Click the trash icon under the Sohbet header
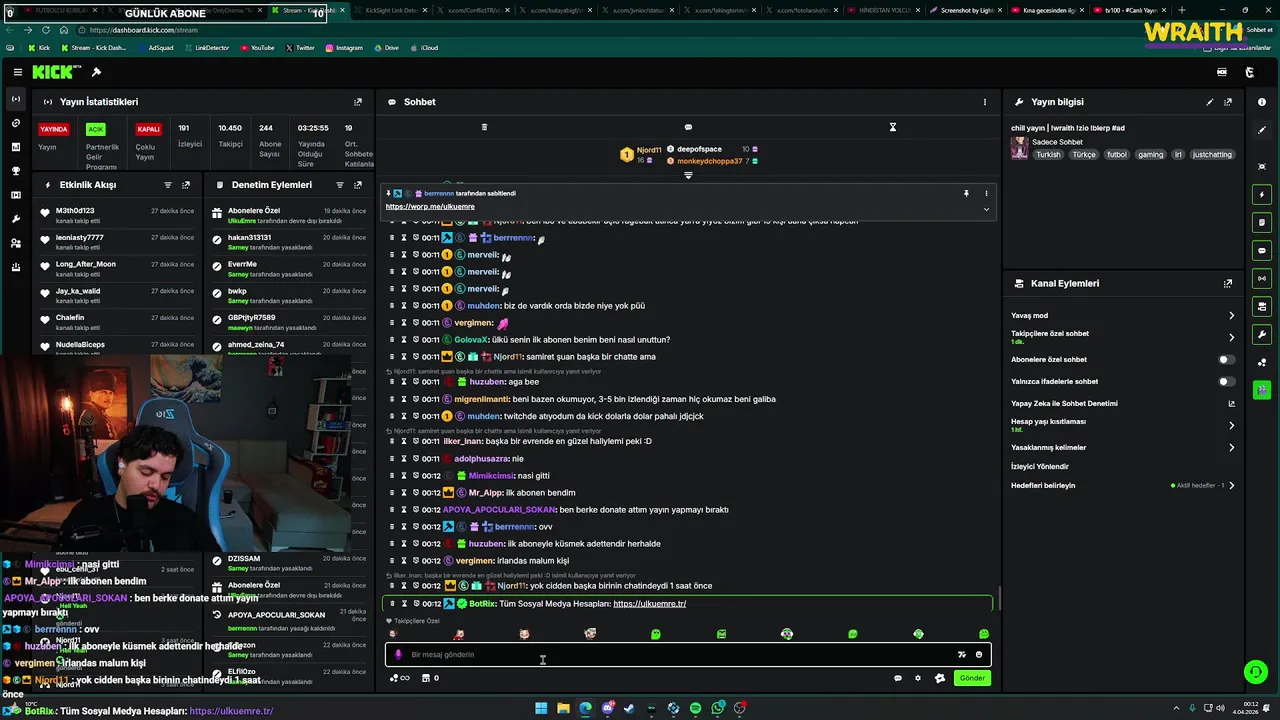 click(x=484, y=127)
